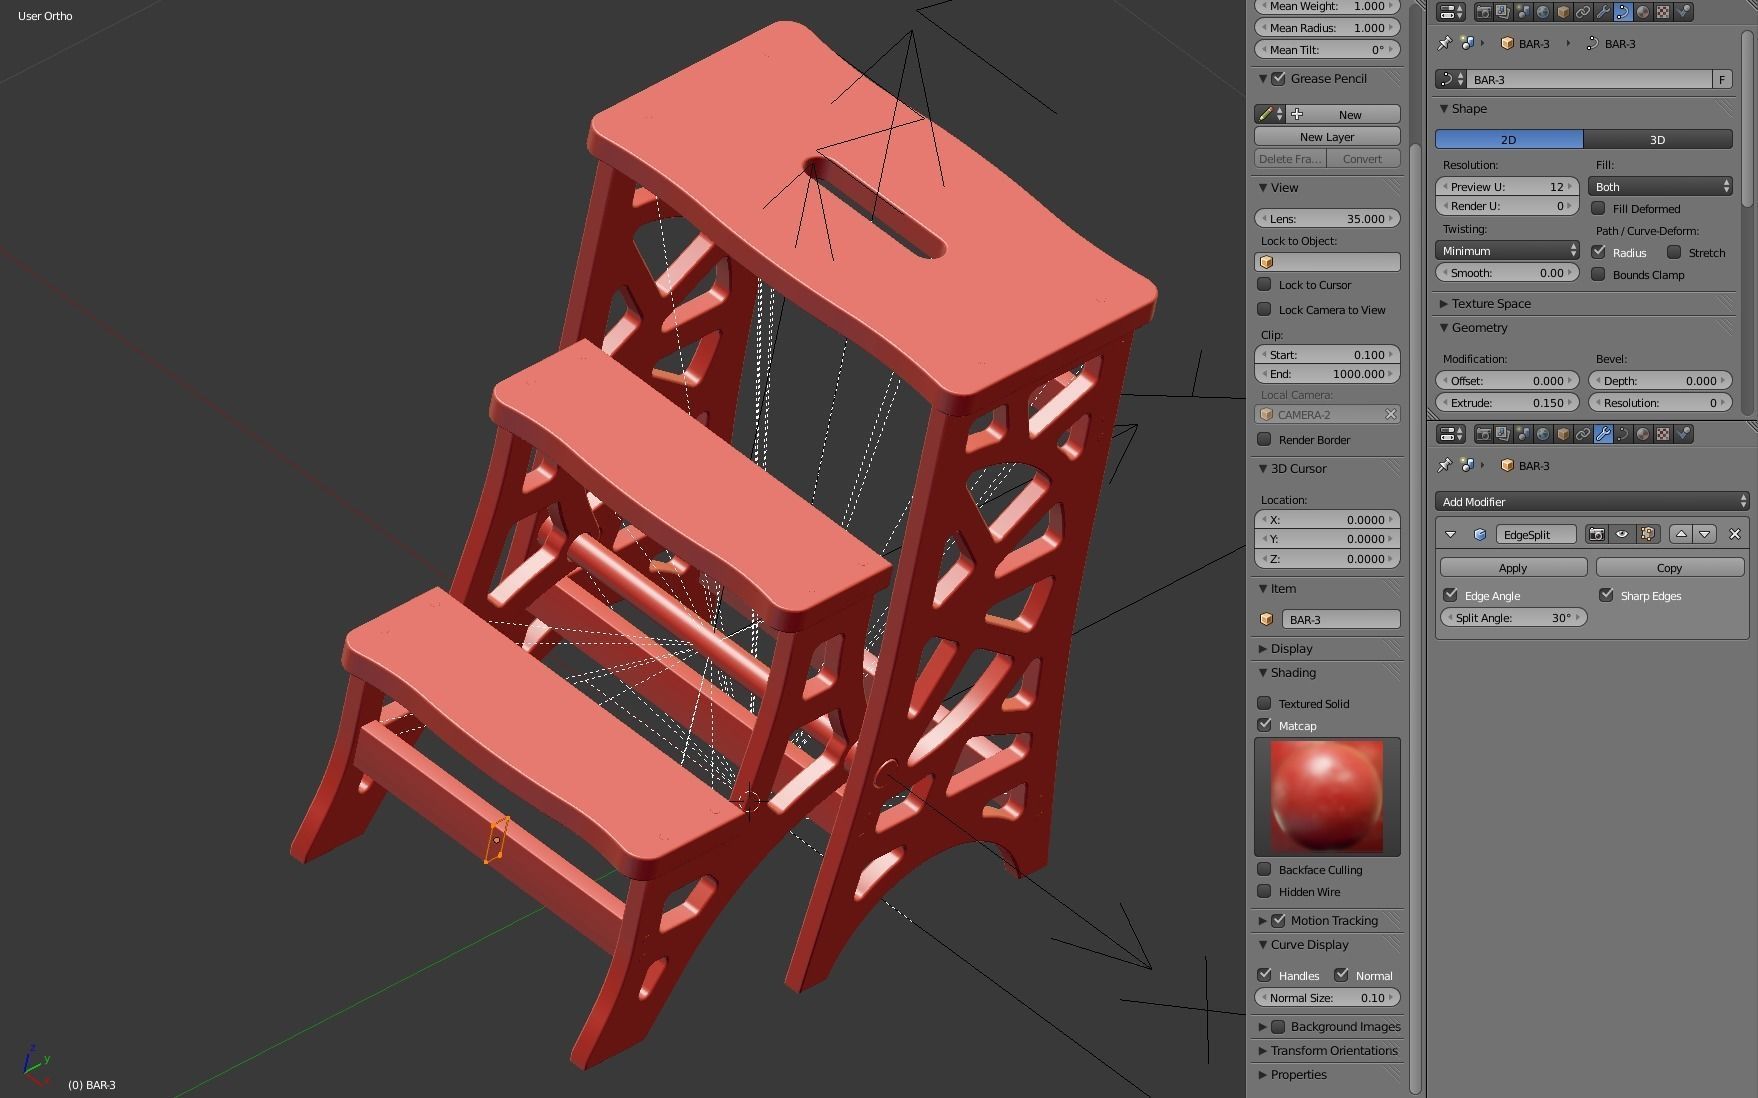Viewport: 1758px width, 1098px height.
Task: Uncheck Sharp Edges in EdgeSplit
Action: (1606, 595)
